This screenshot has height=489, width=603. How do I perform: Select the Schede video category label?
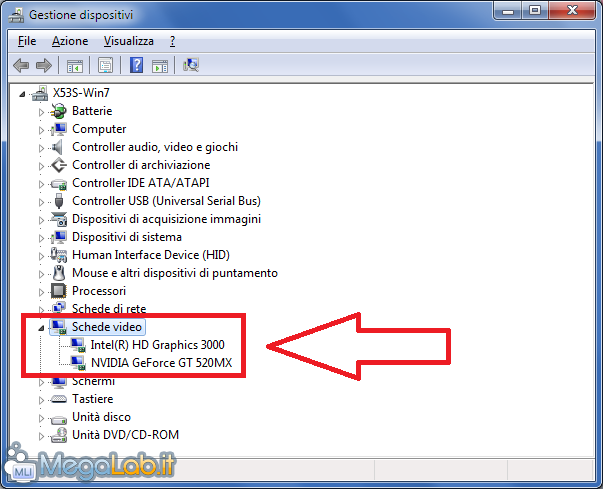[107, 327]
